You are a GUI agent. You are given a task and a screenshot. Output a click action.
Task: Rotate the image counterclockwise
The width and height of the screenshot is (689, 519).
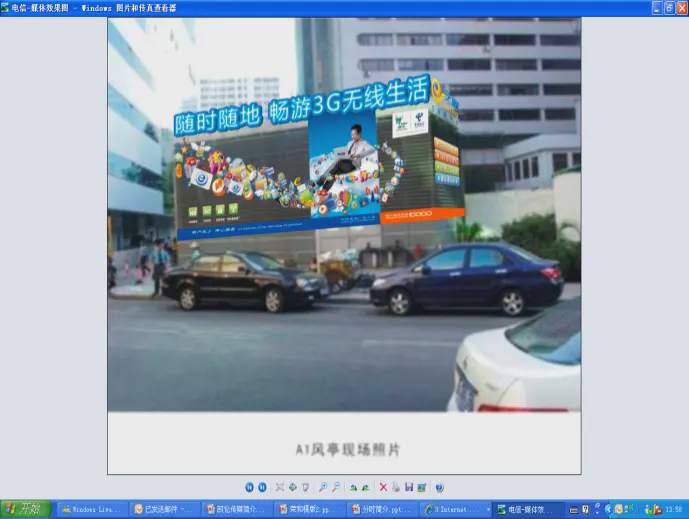365,487
